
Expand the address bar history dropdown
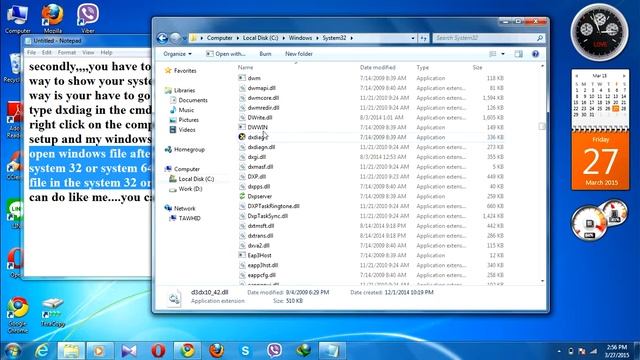point(413,38)
